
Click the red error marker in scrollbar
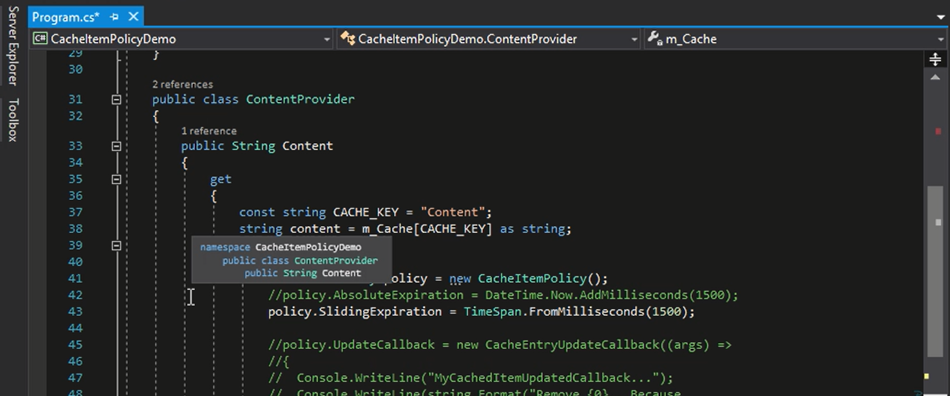pyautogui.click(x=938, y=131)
